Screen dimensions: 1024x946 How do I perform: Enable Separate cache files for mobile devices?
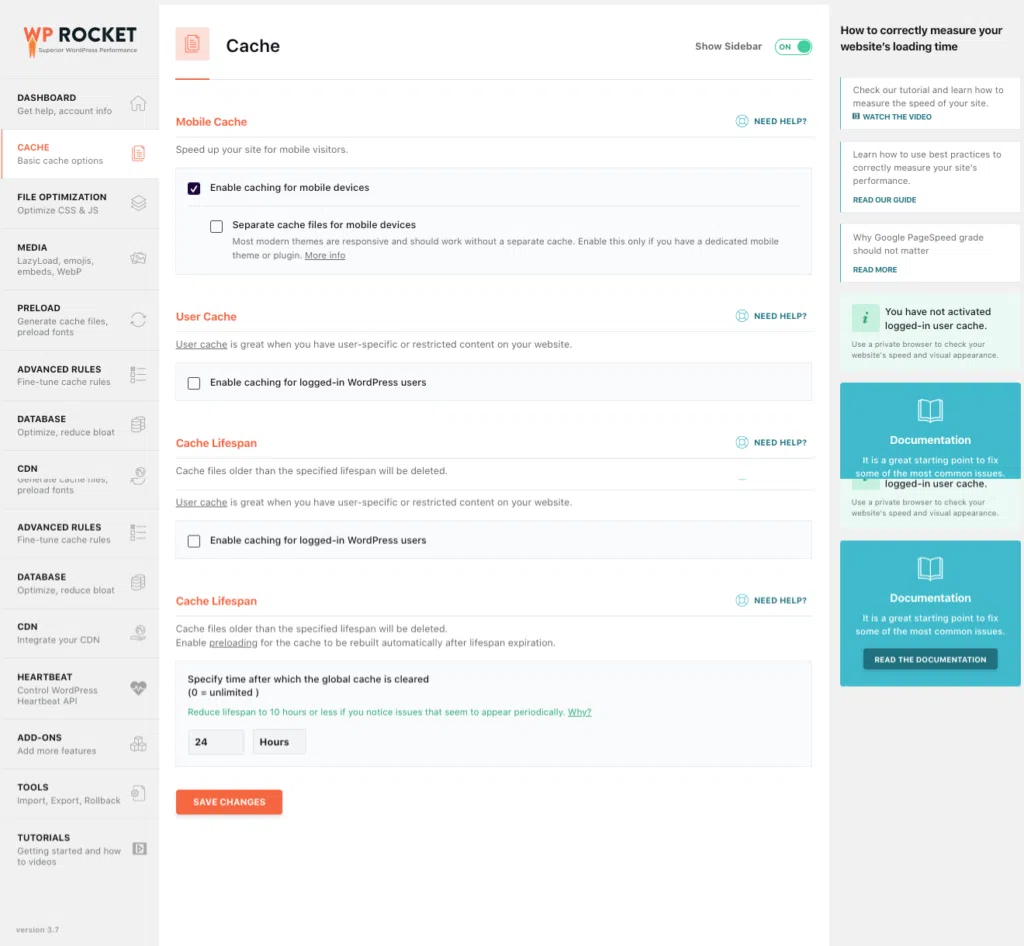coord(216,226)
